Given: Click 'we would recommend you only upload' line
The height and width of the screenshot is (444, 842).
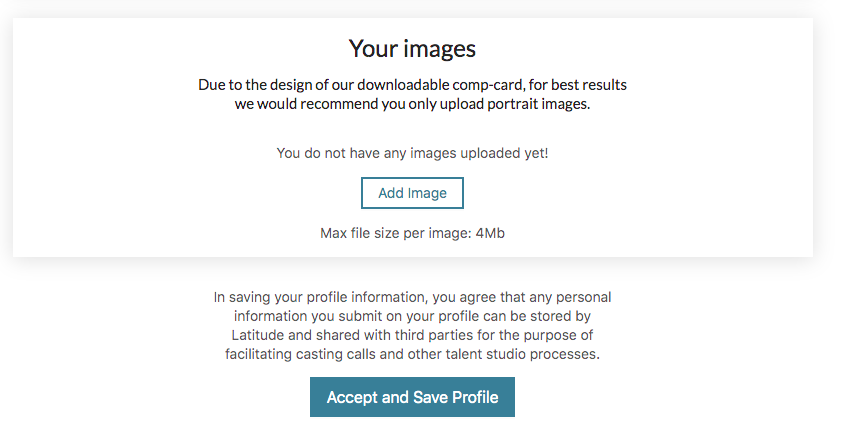Looking at the screenshot, I should pyautogui.click(x=359, y=104).
